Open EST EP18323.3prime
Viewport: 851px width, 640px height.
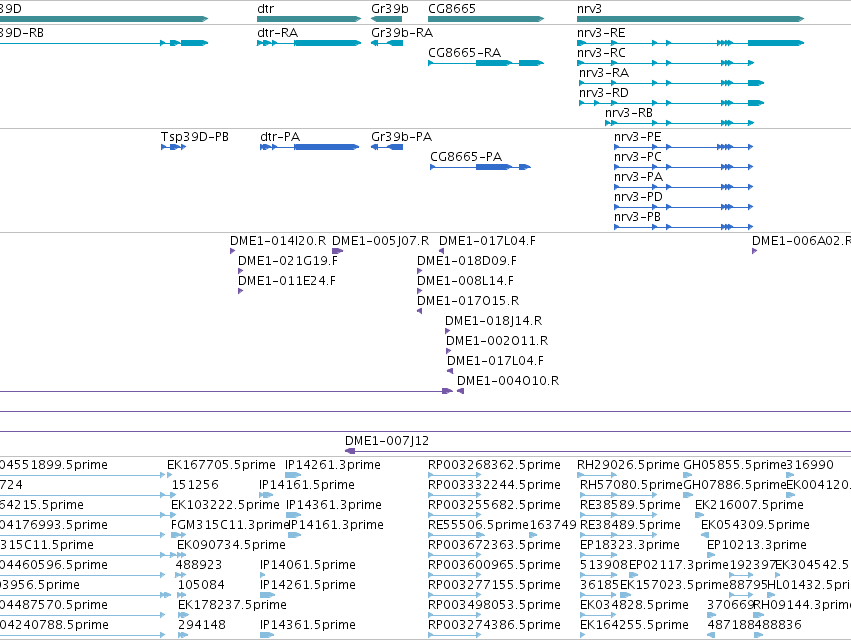[x=599, y=555]
